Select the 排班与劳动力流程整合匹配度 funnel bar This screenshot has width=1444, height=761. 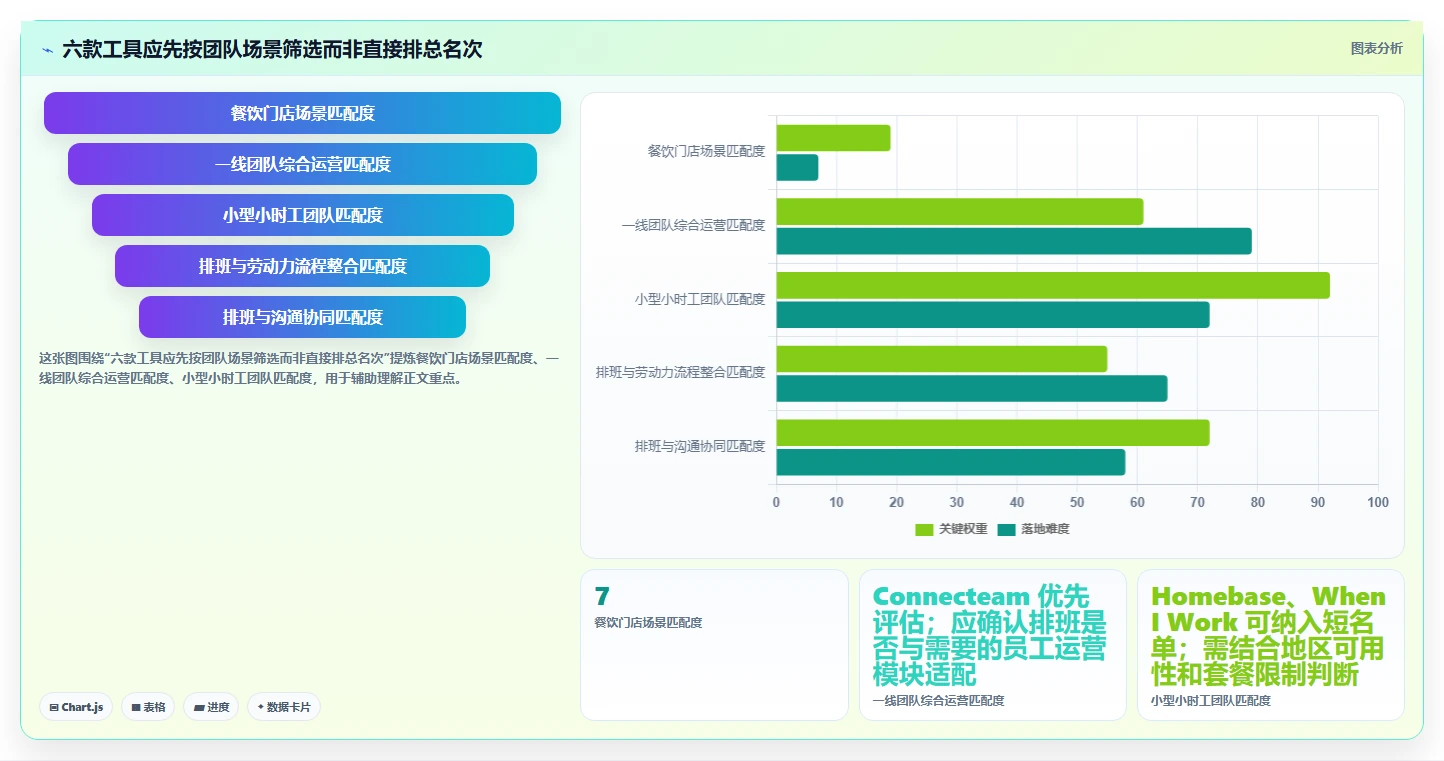302,266
